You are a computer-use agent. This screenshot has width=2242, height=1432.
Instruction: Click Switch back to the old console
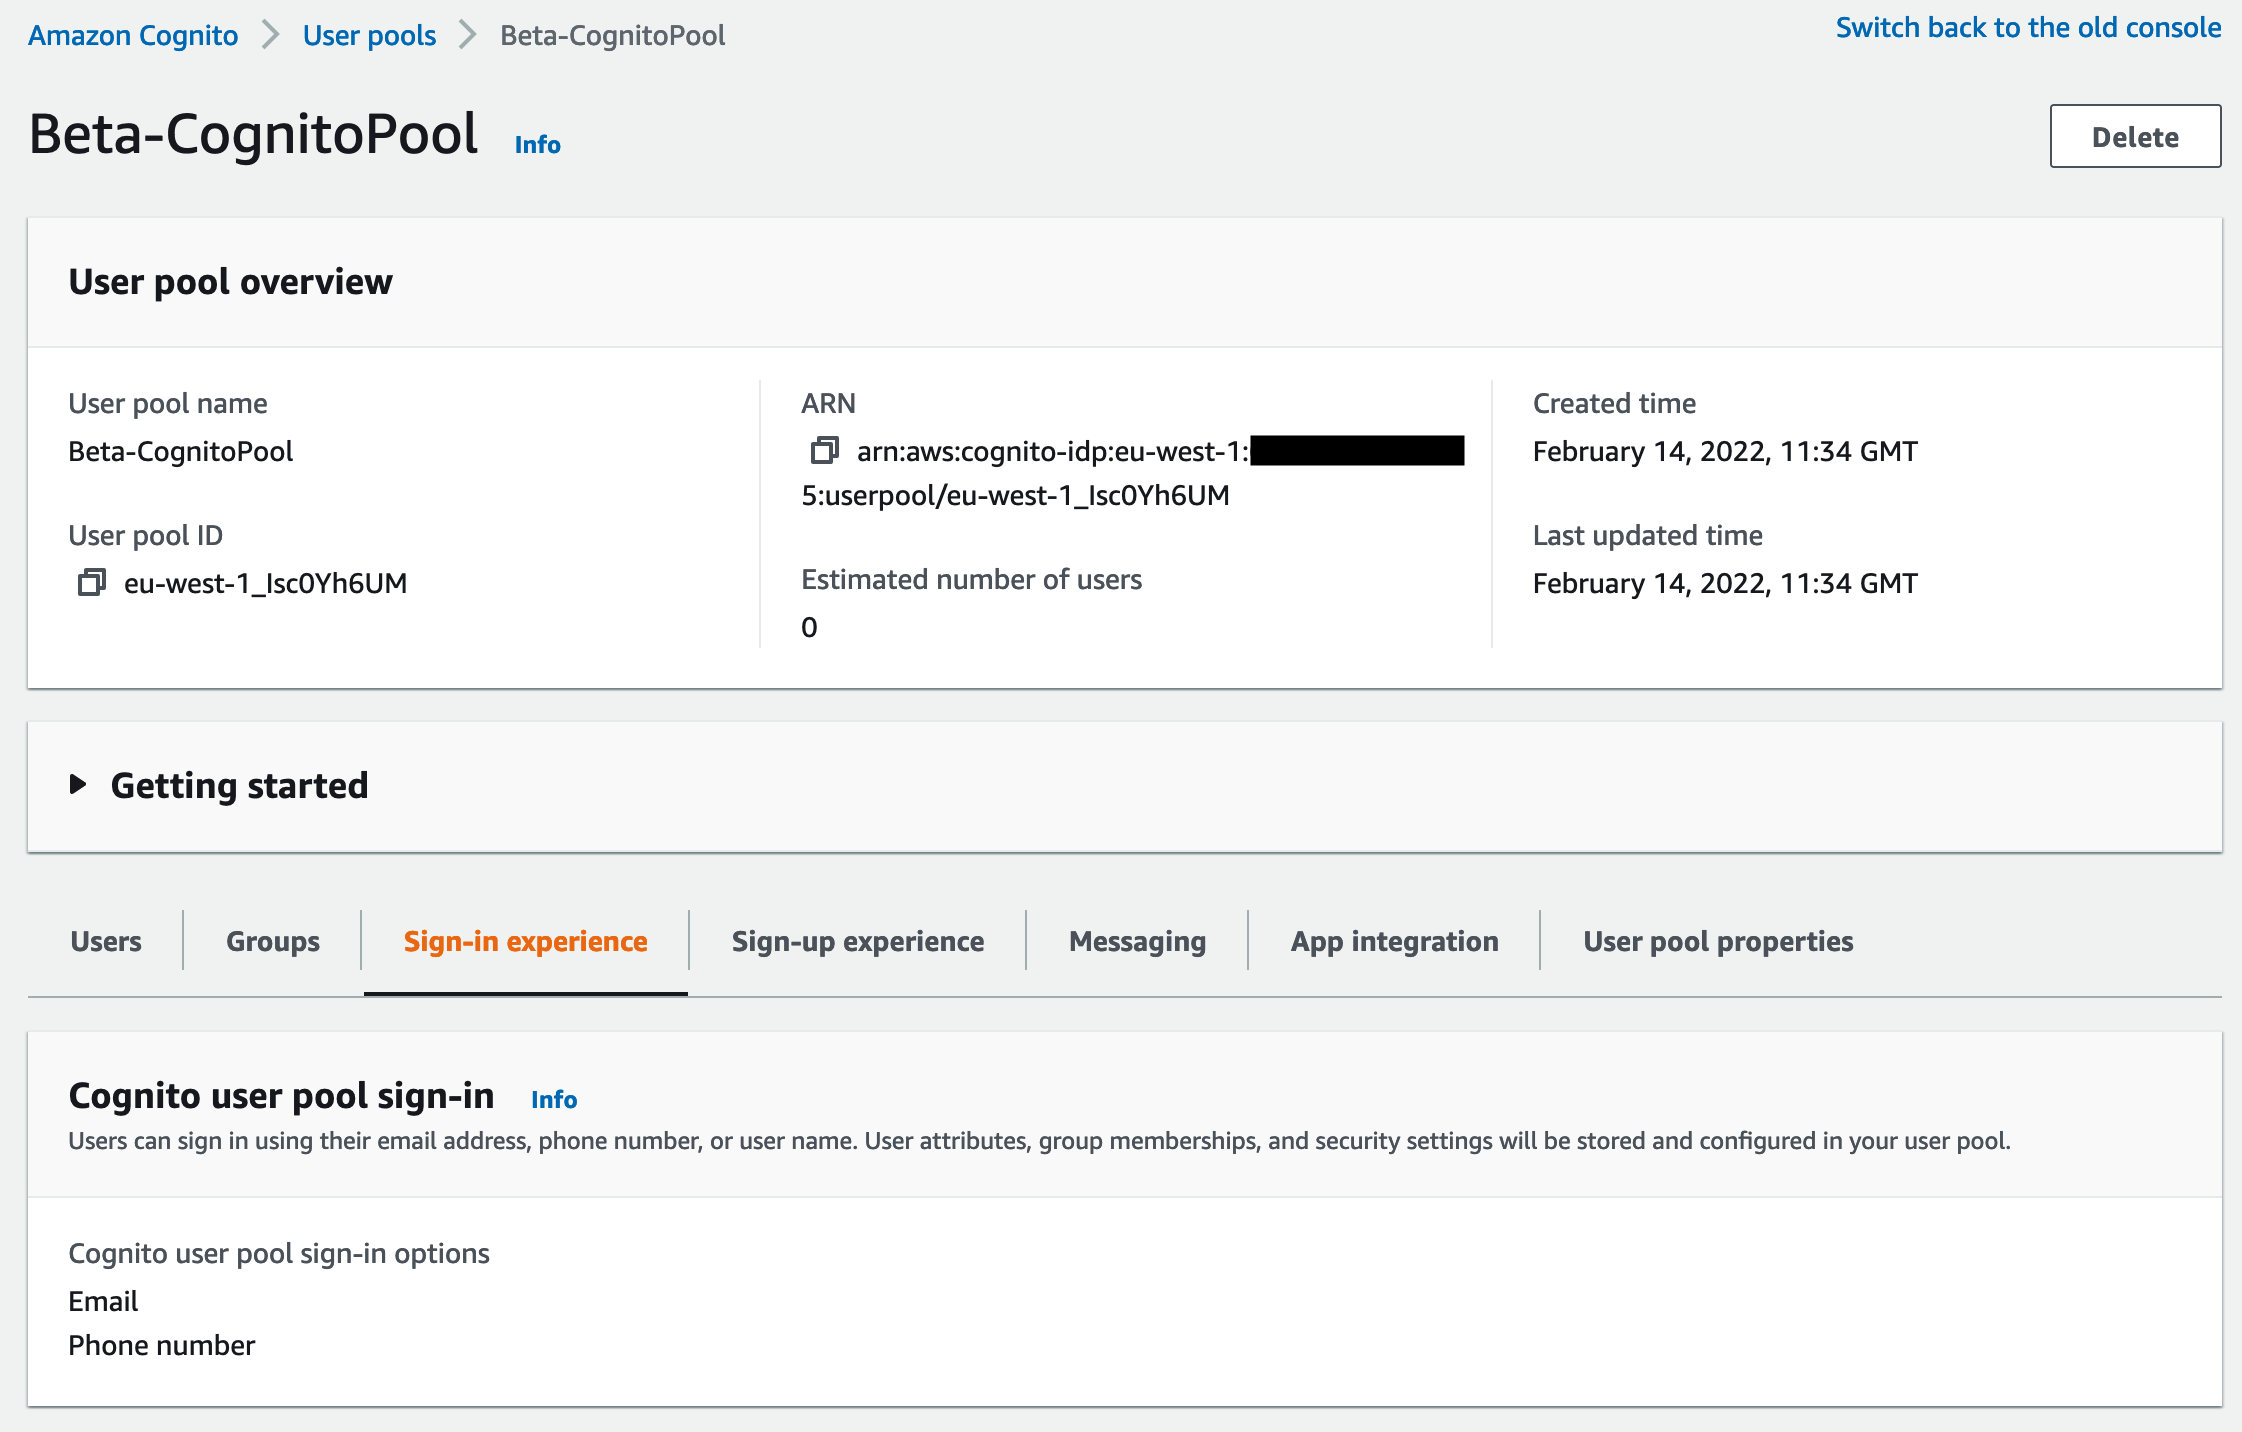click(2028, 27)
